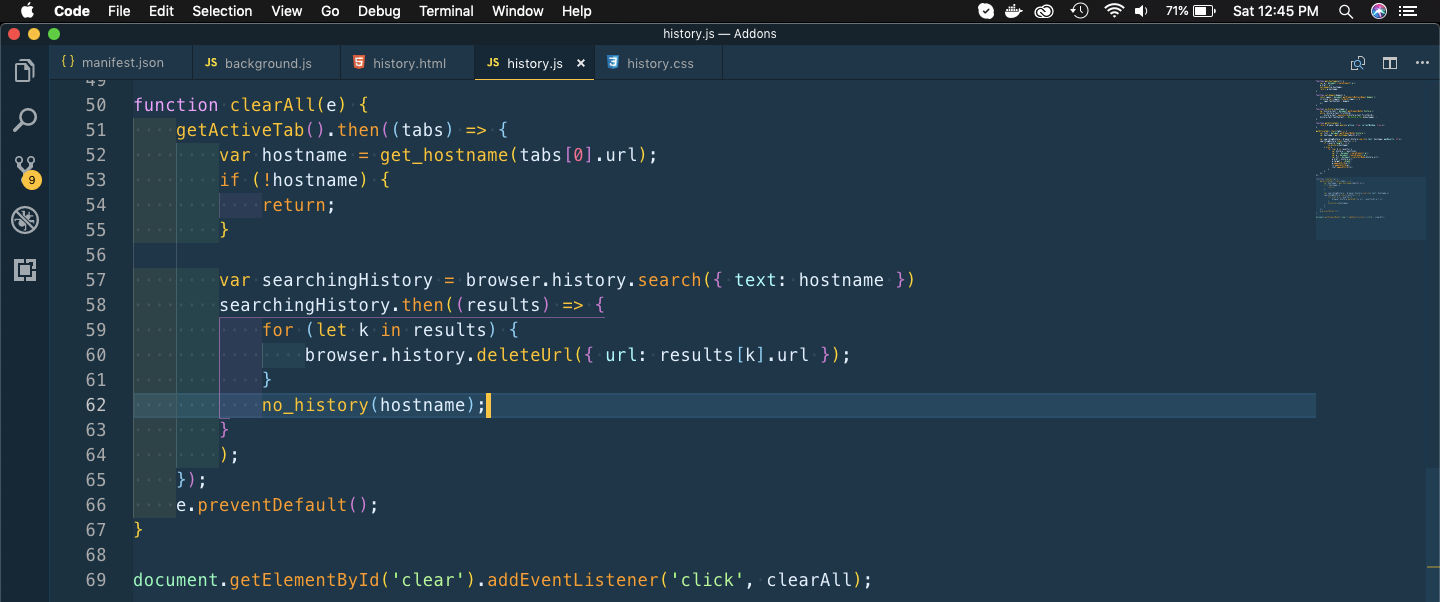
Task: Click searchingHistory variable on line 57
Action: [347, 280]
